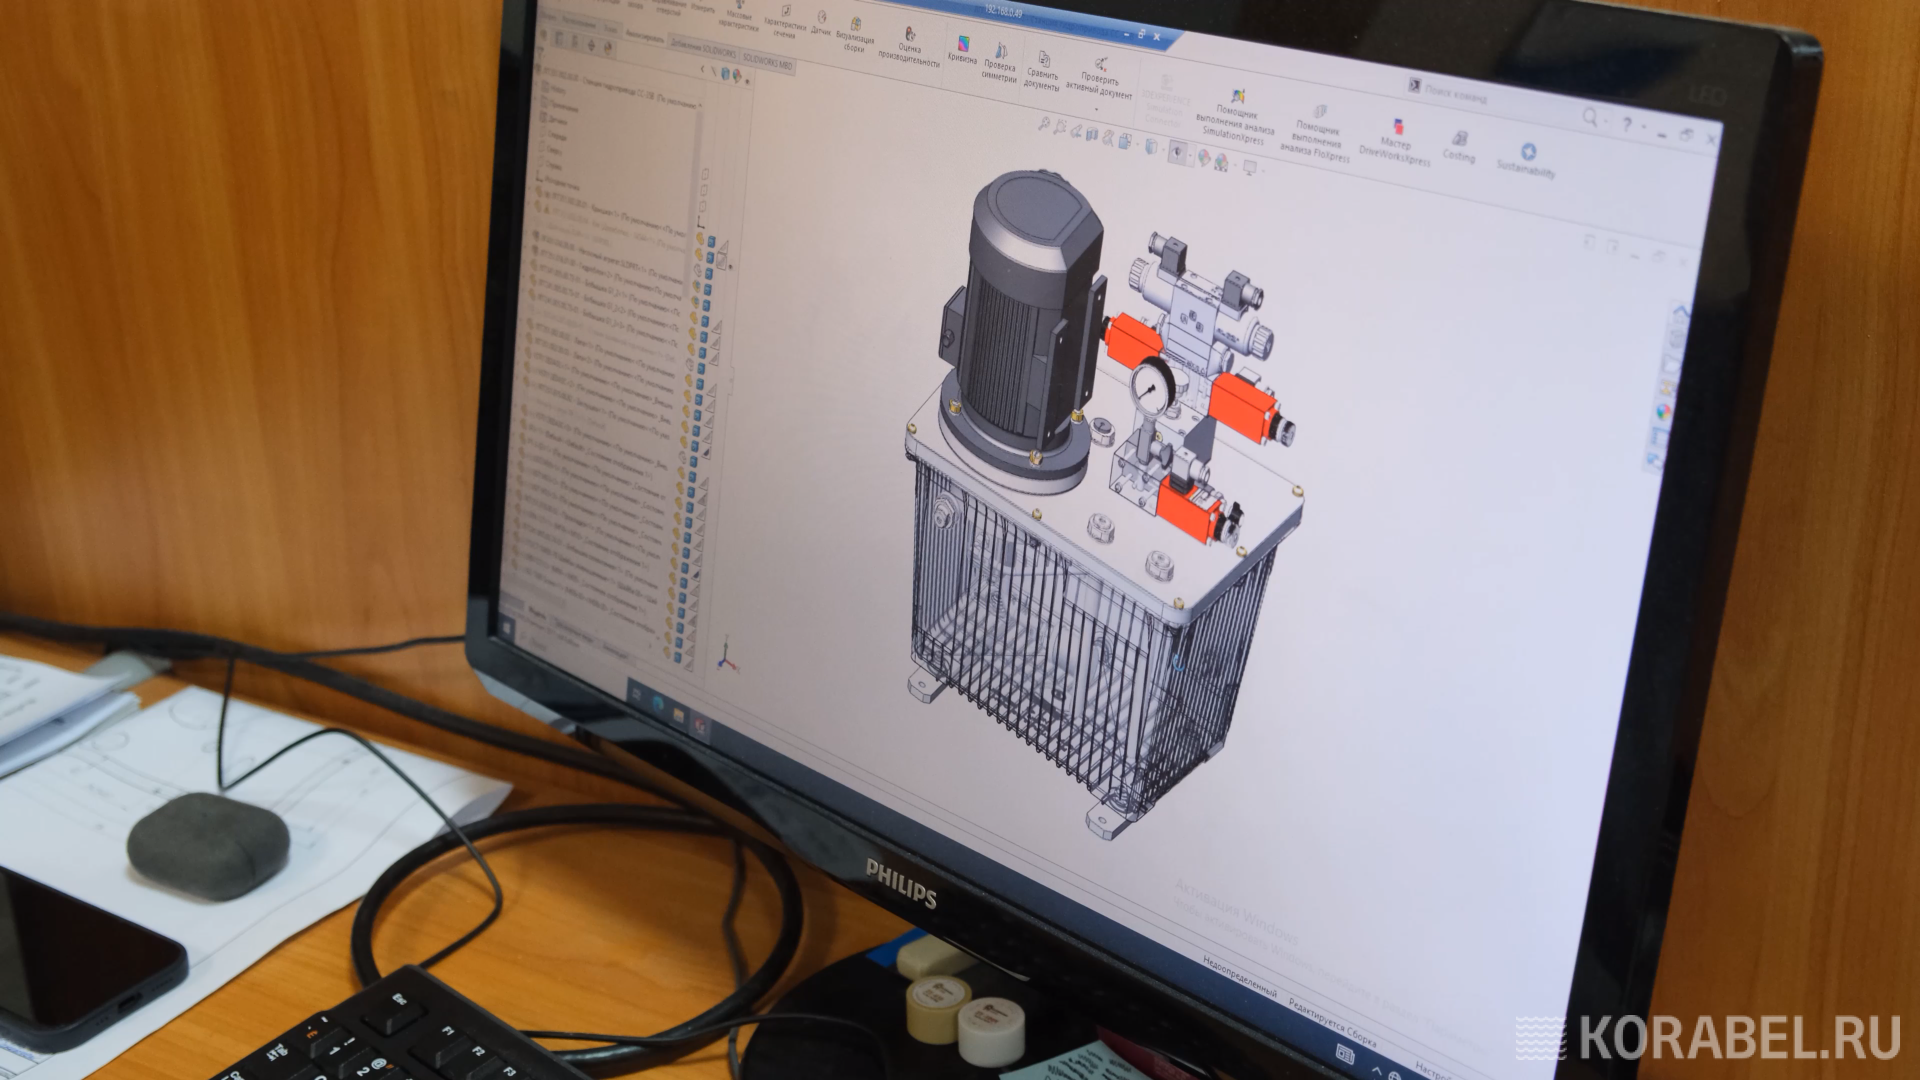
Task: Open SimulationXpress analysis assistant
Action: [1237, 110]
